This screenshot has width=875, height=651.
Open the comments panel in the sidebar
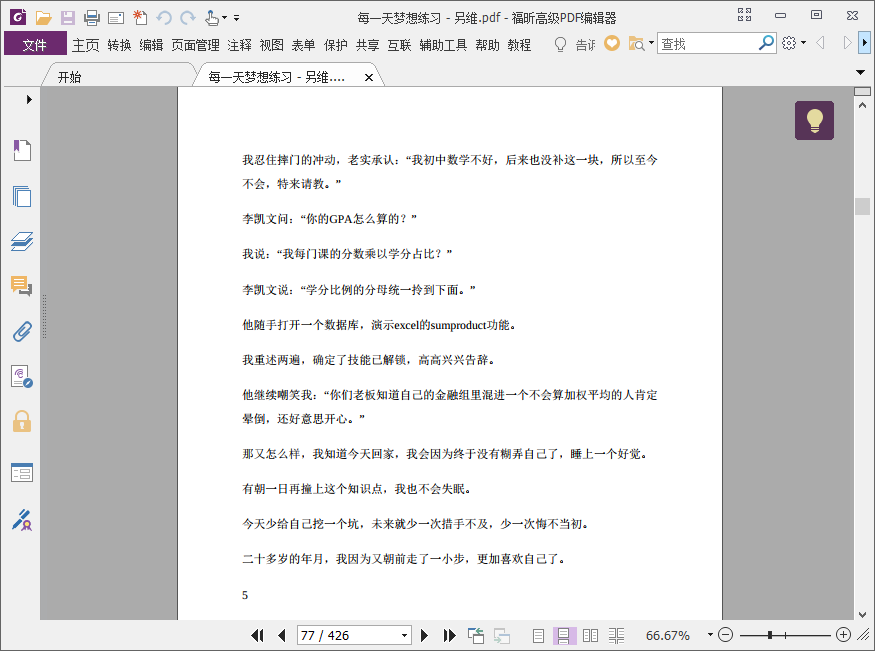point(22,286)
